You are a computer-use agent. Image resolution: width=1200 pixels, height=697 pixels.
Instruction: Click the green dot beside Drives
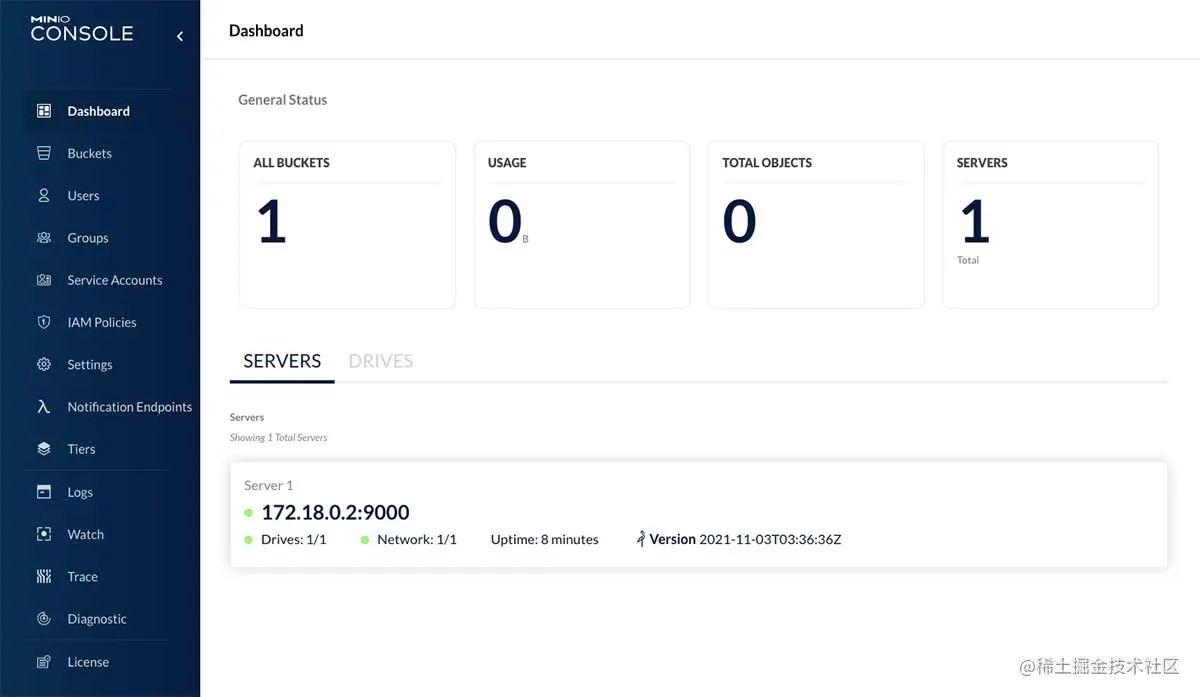click(248, 540)
